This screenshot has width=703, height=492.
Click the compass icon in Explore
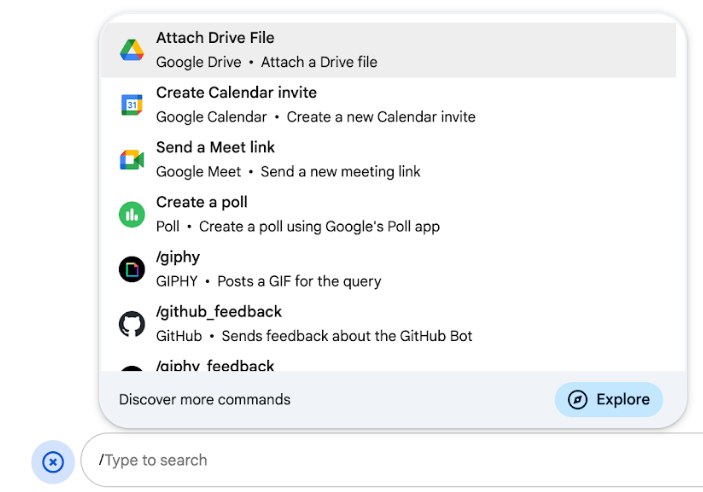click(x=577, y=400)
